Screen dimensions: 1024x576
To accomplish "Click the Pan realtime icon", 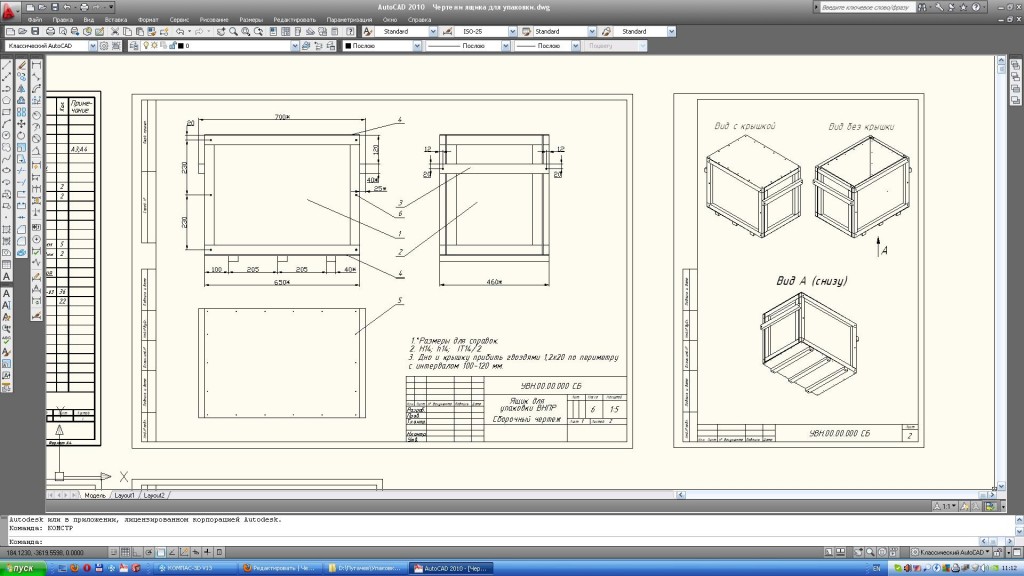I will (221, 31).
